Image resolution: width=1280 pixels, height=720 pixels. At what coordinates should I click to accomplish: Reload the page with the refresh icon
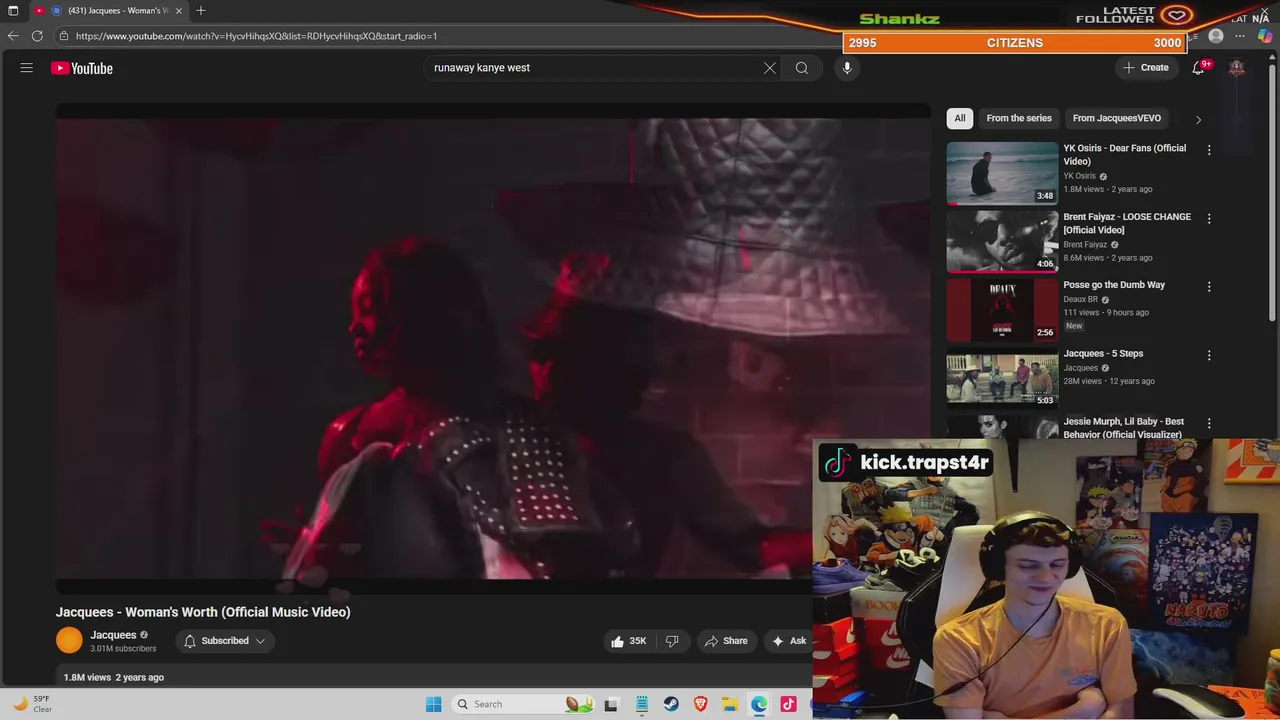point(37,36)
